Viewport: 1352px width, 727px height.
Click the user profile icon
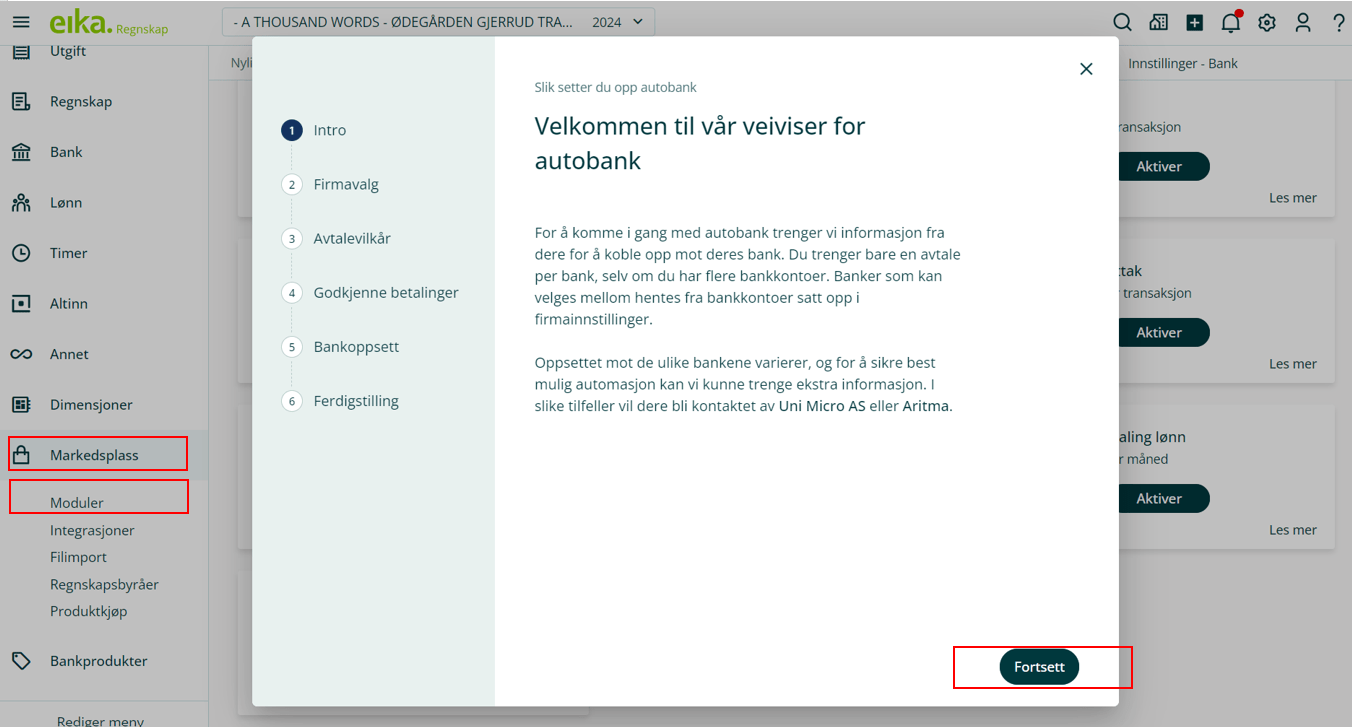[x=1303, y=22]
